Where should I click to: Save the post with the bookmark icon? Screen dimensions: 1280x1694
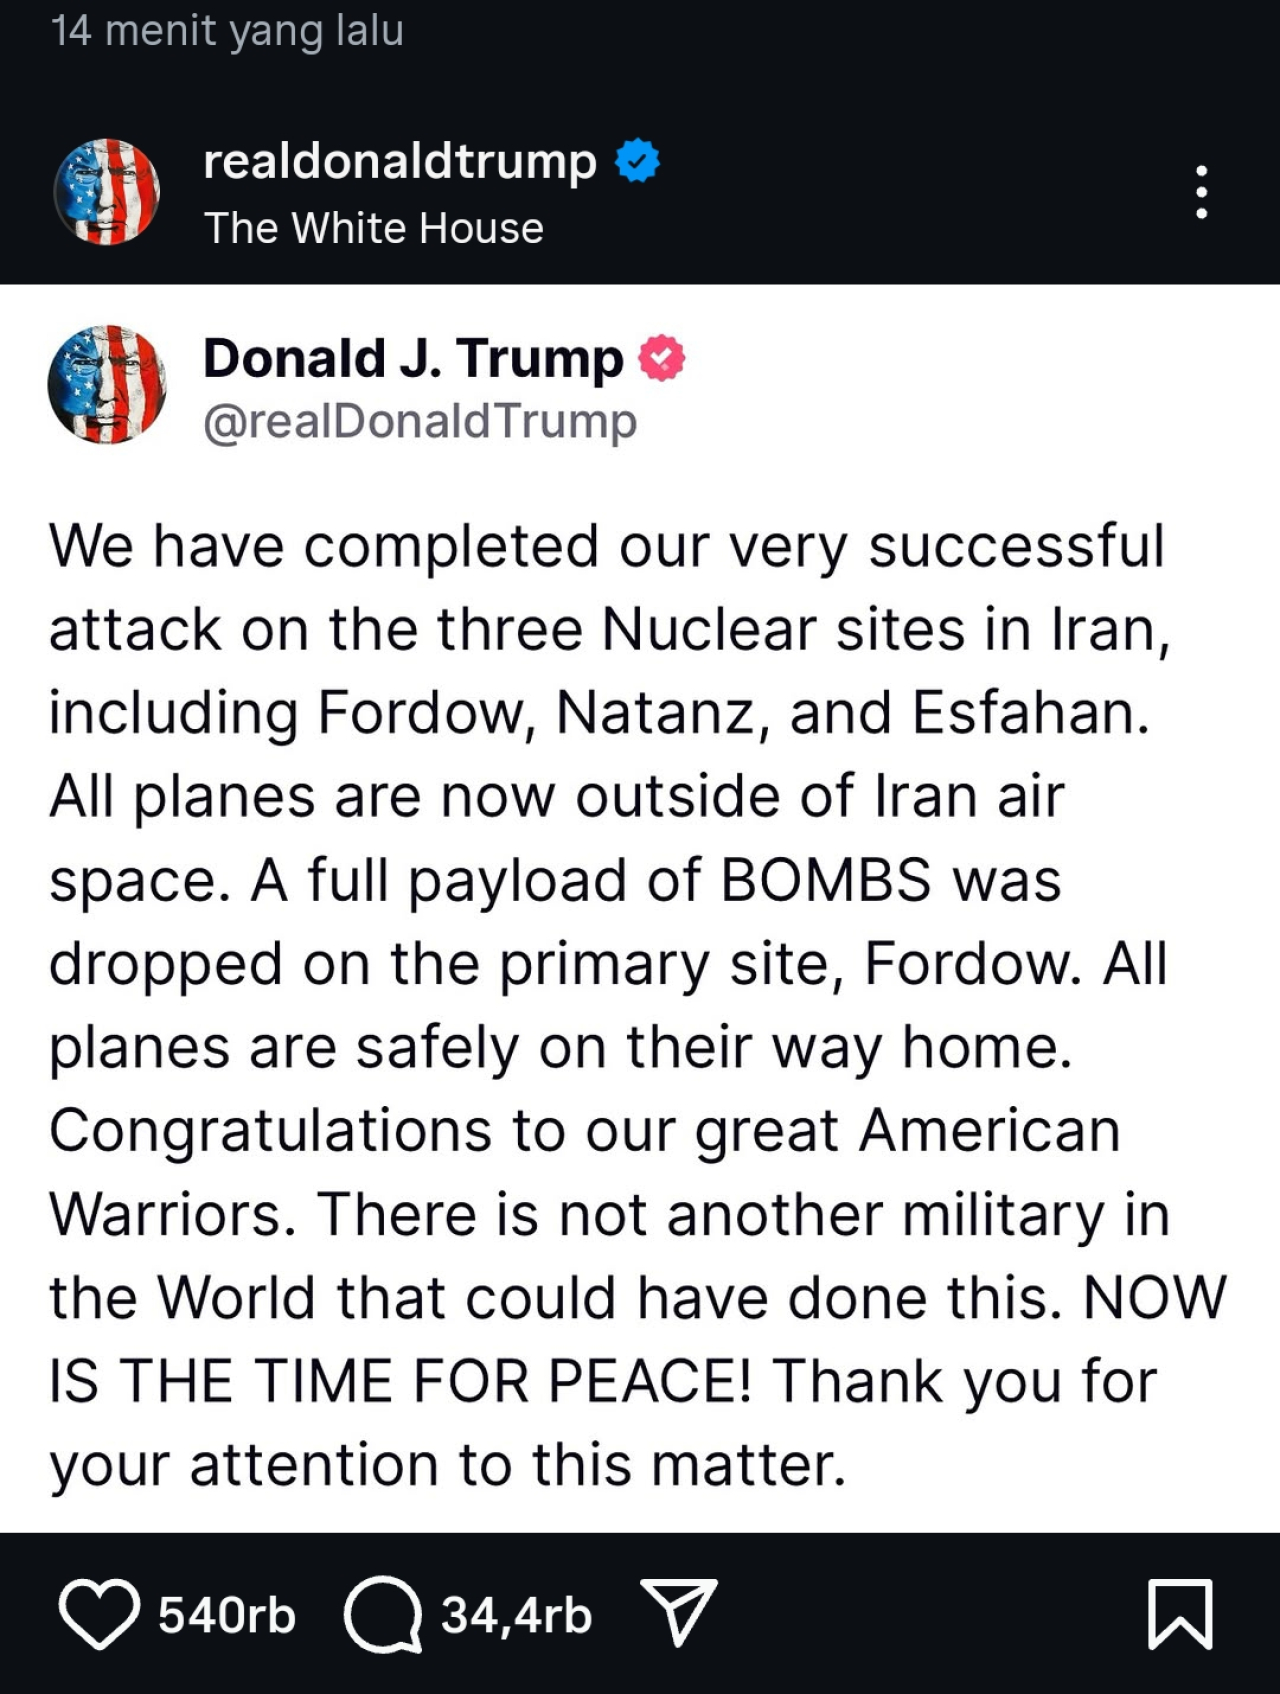[1180, 1614]
